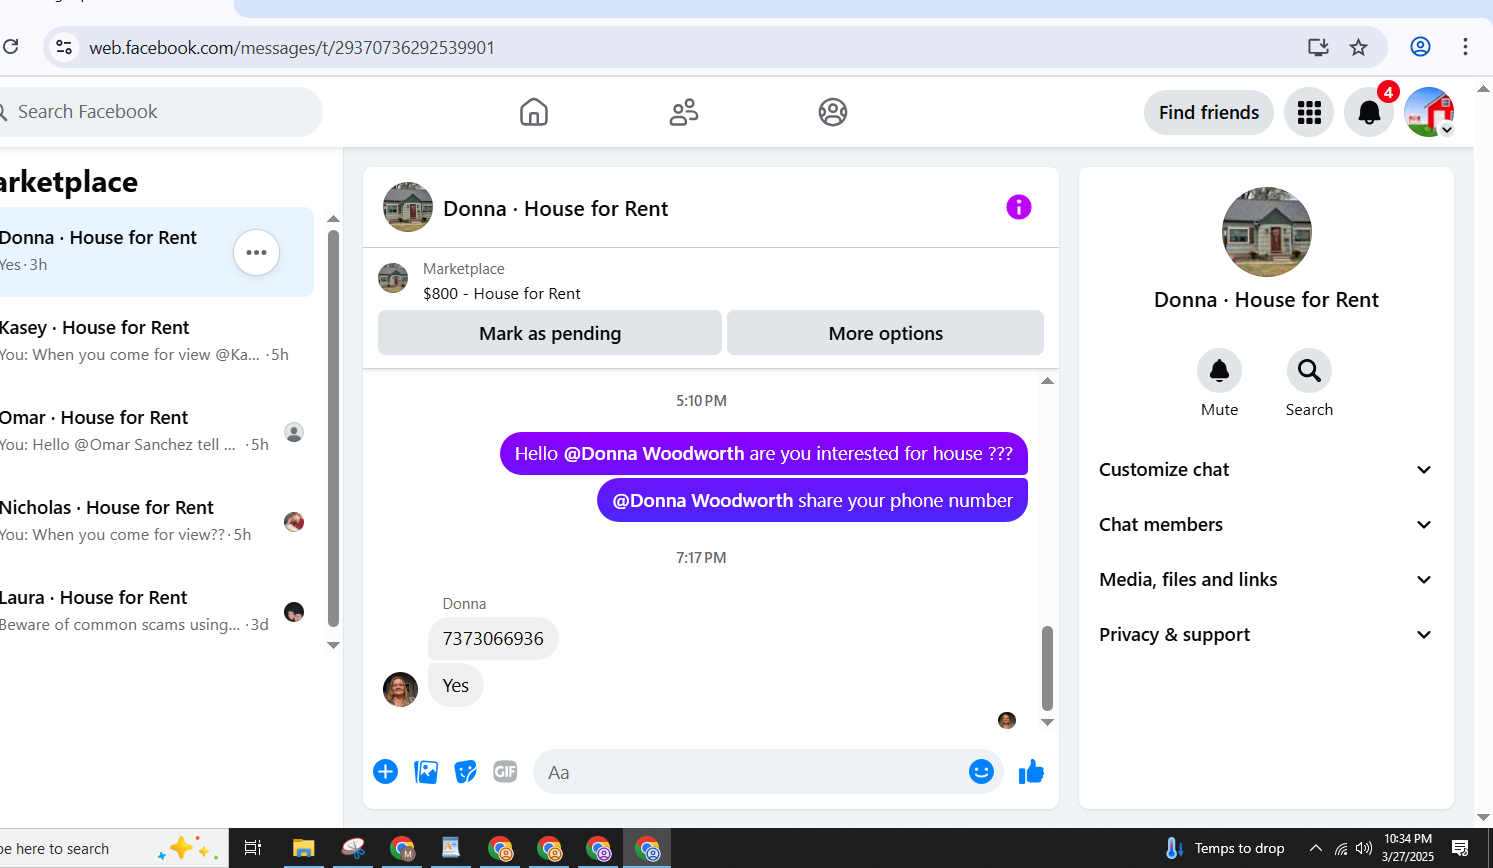Click Donna's profile photo beside her message
The width and height of the screenshot is (1493, 868).
[x=400, y=689]
